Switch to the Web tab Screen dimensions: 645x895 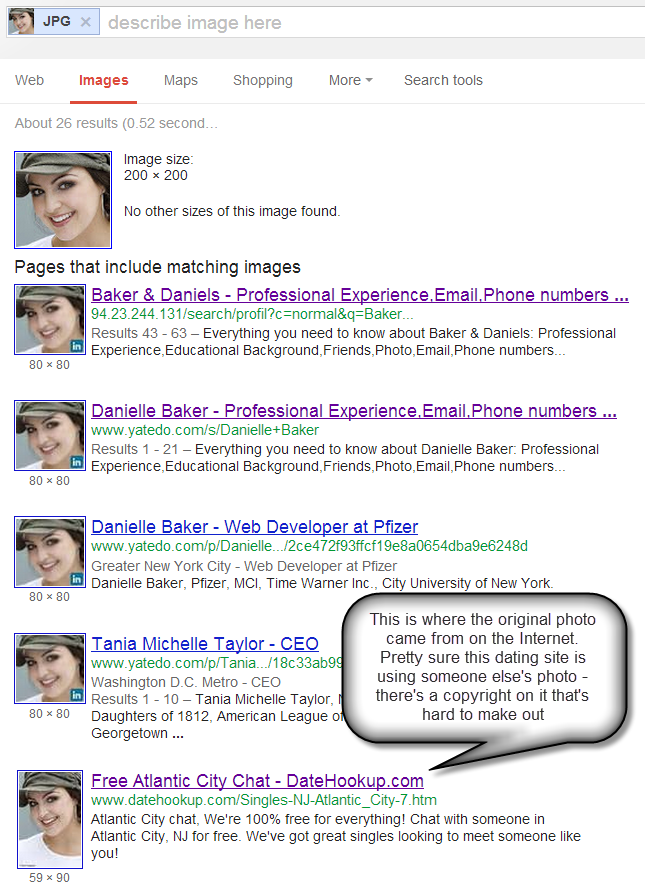pos(30,80)
